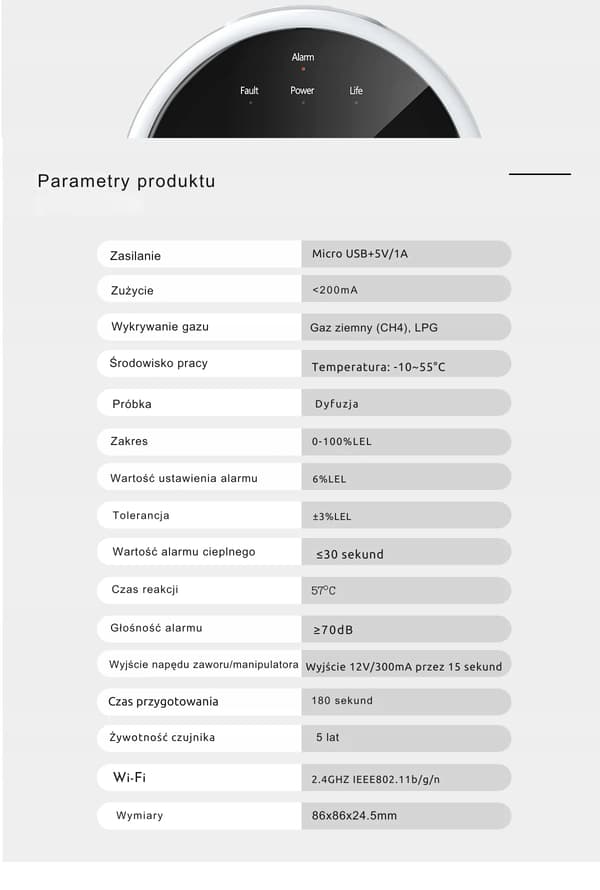Select the Żywotność czujnika label
Image resolution: width=600 pixels, height=890 pixels.
pyautogui.click(x=162, y=737)
